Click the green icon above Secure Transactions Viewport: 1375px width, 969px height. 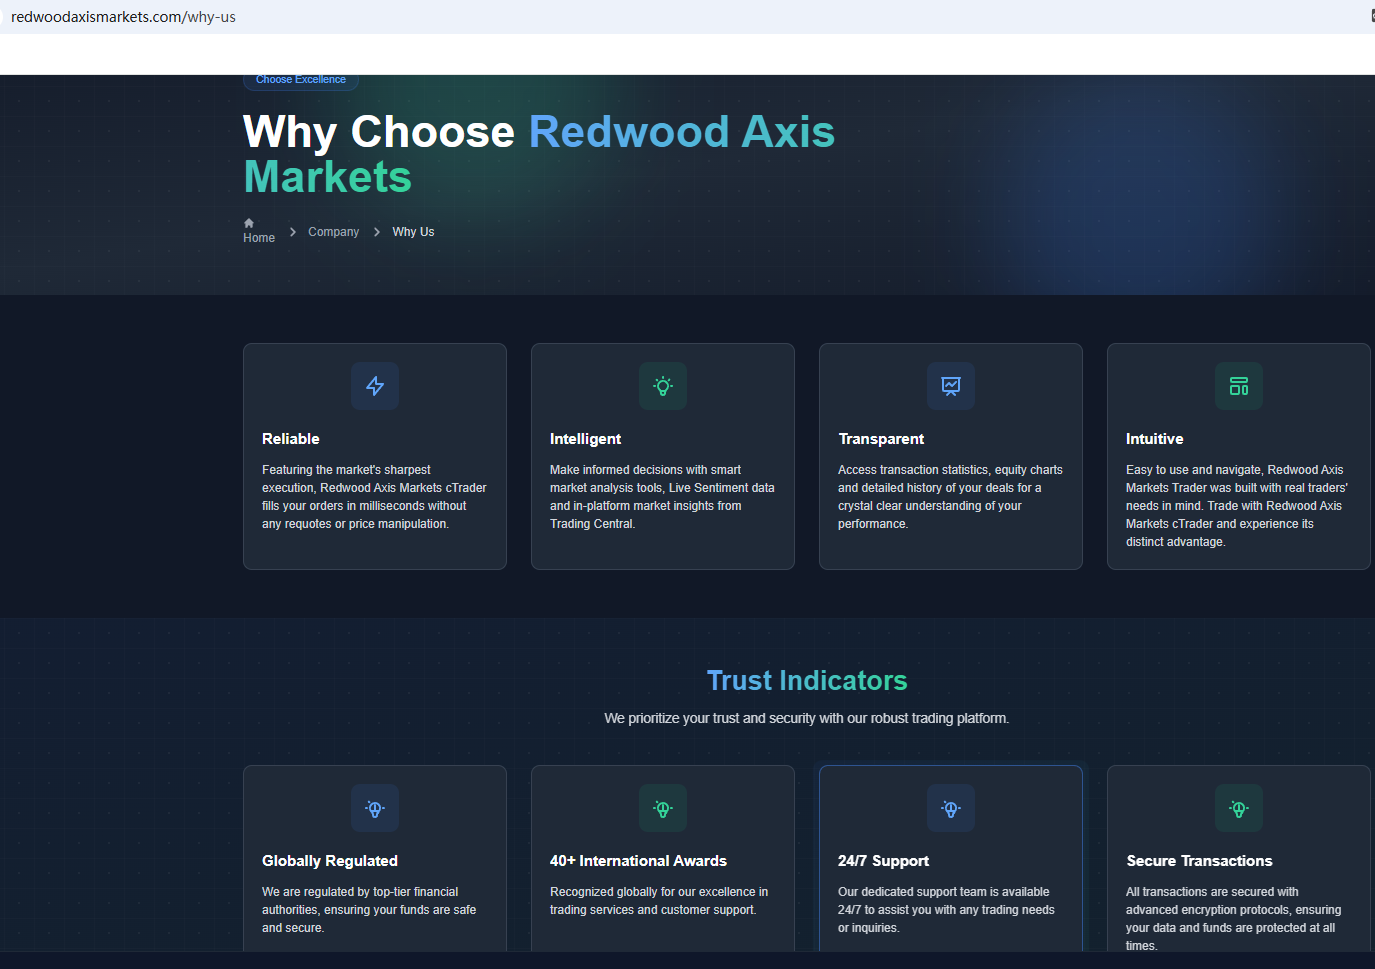pos(1239,808)
